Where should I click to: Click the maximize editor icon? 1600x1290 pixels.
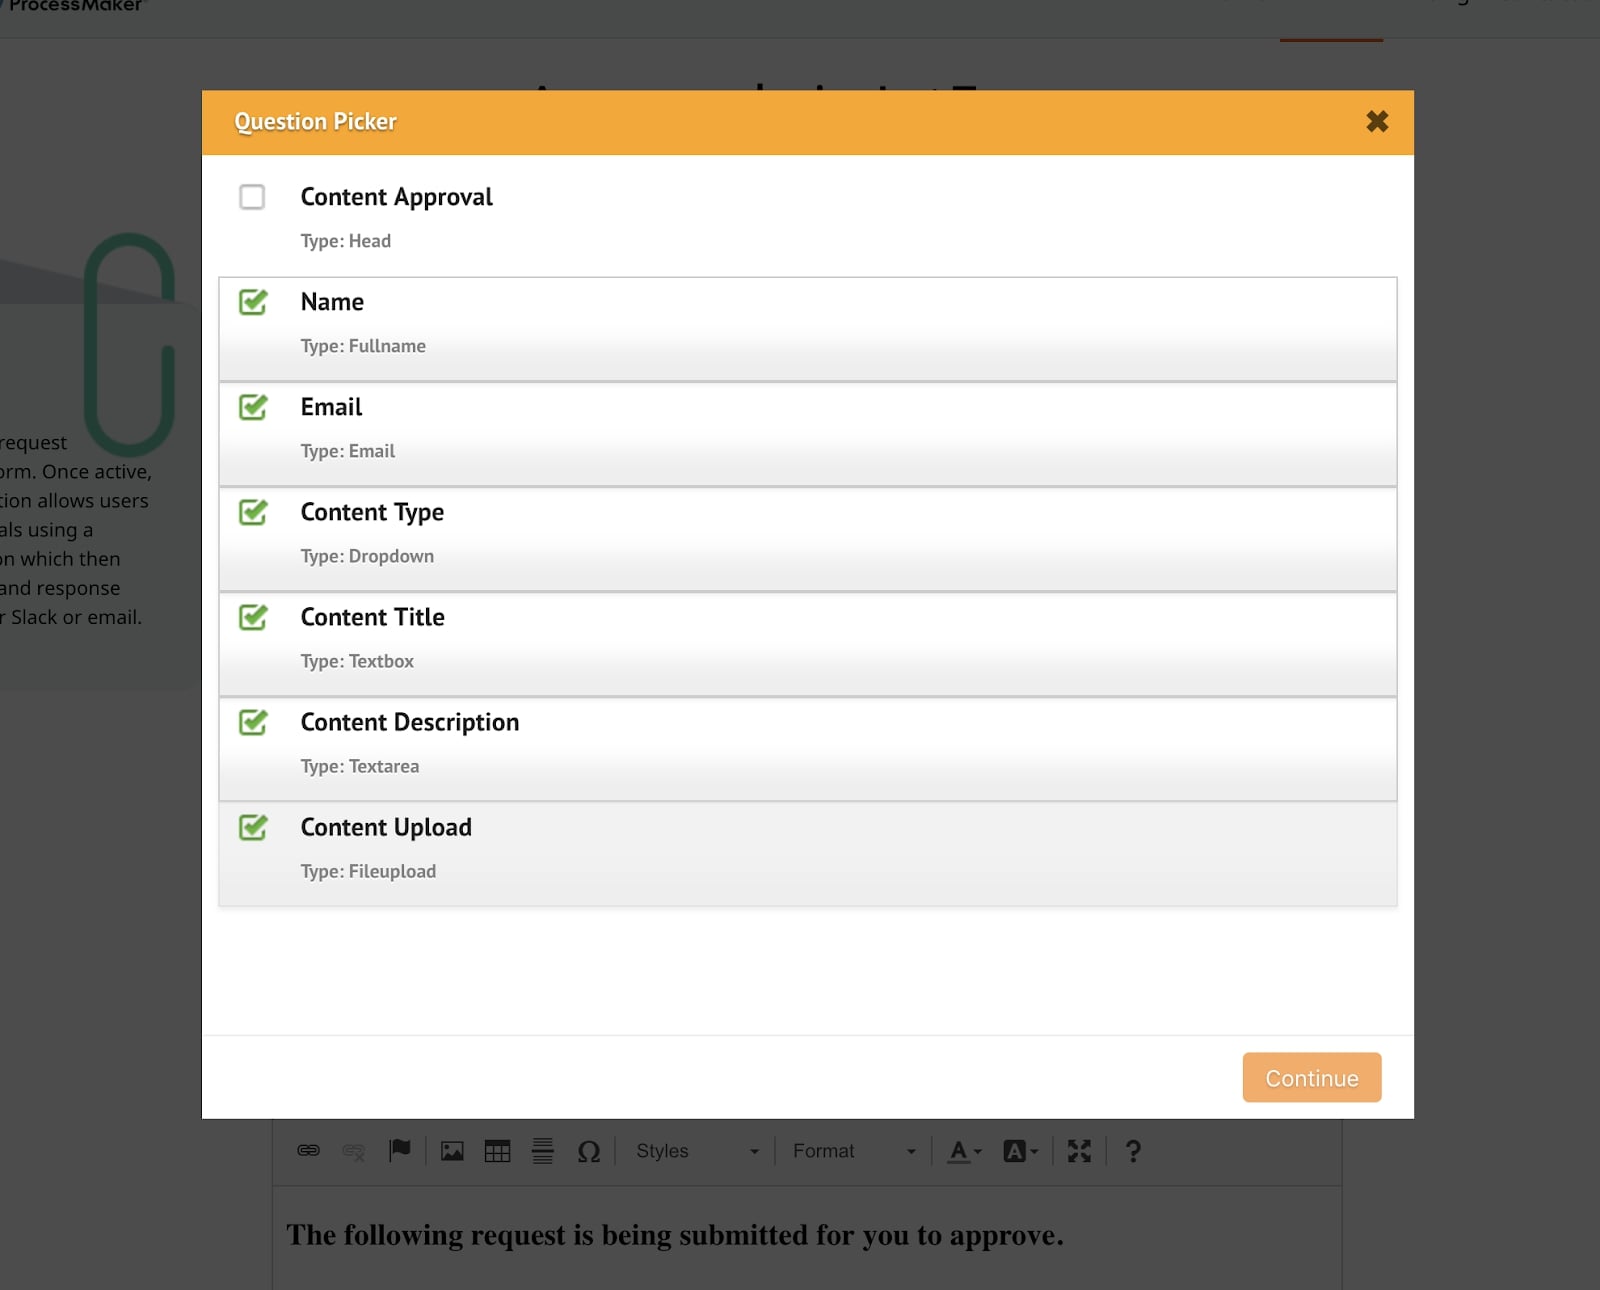point(1079,1151)
